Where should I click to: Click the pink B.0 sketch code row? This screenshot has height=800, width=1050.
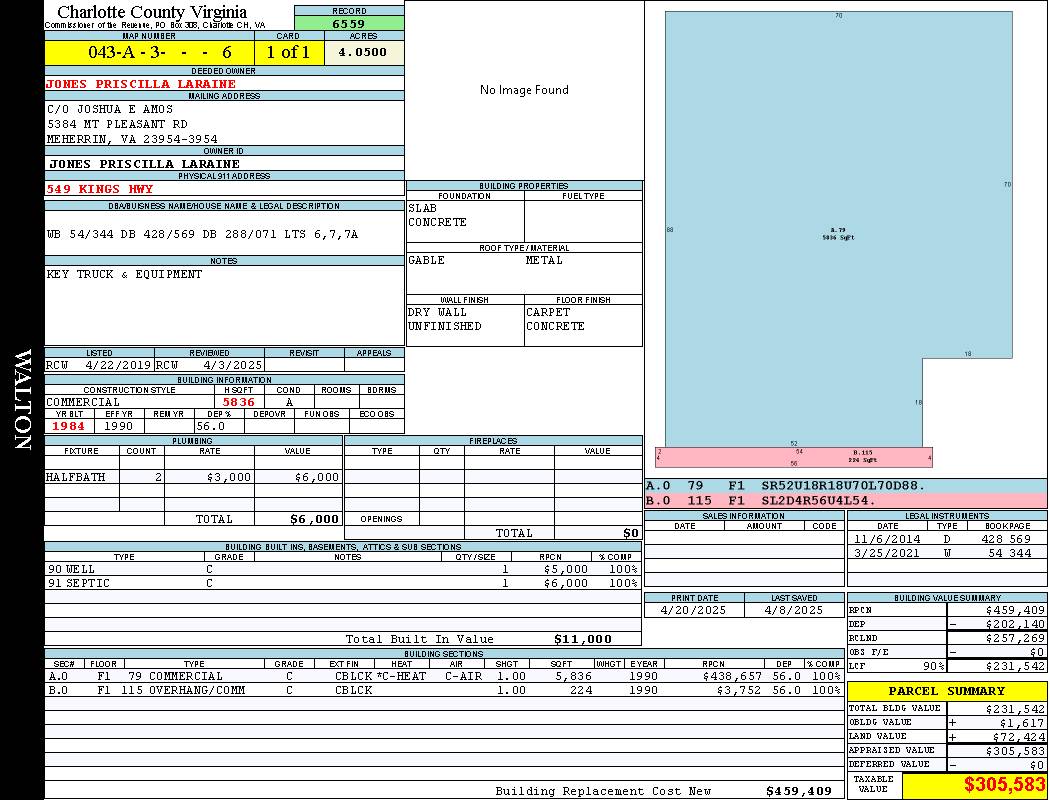(x=846, y=500)
